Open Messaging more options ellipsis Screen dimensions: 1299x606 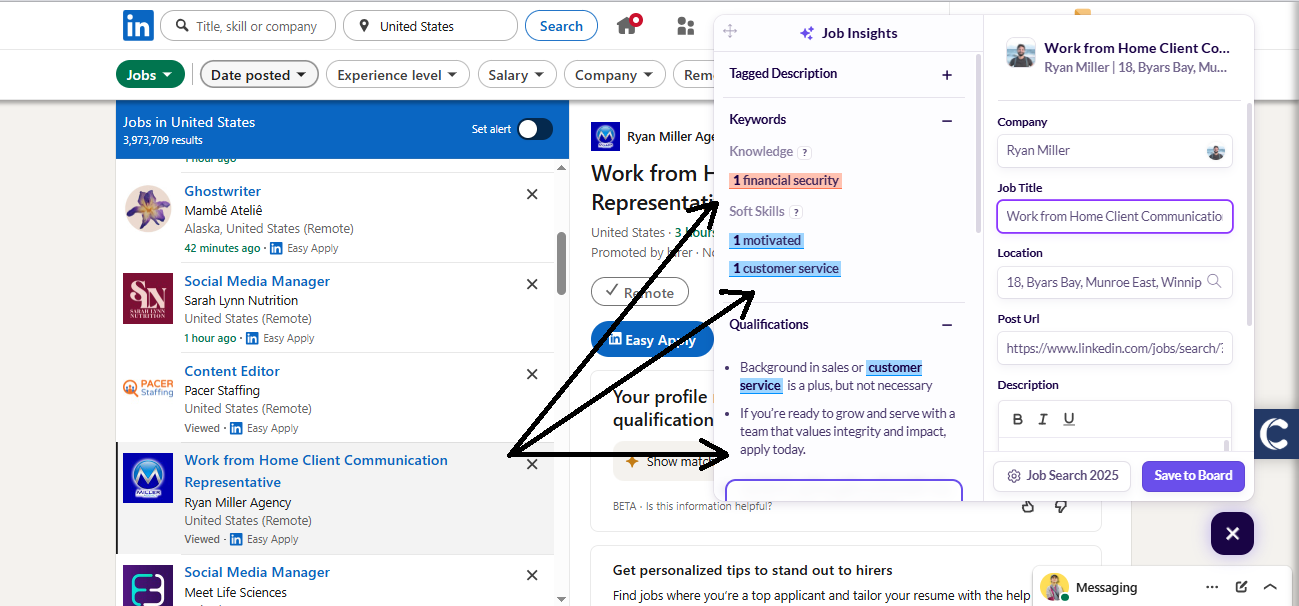click(x=1212, y=587)
